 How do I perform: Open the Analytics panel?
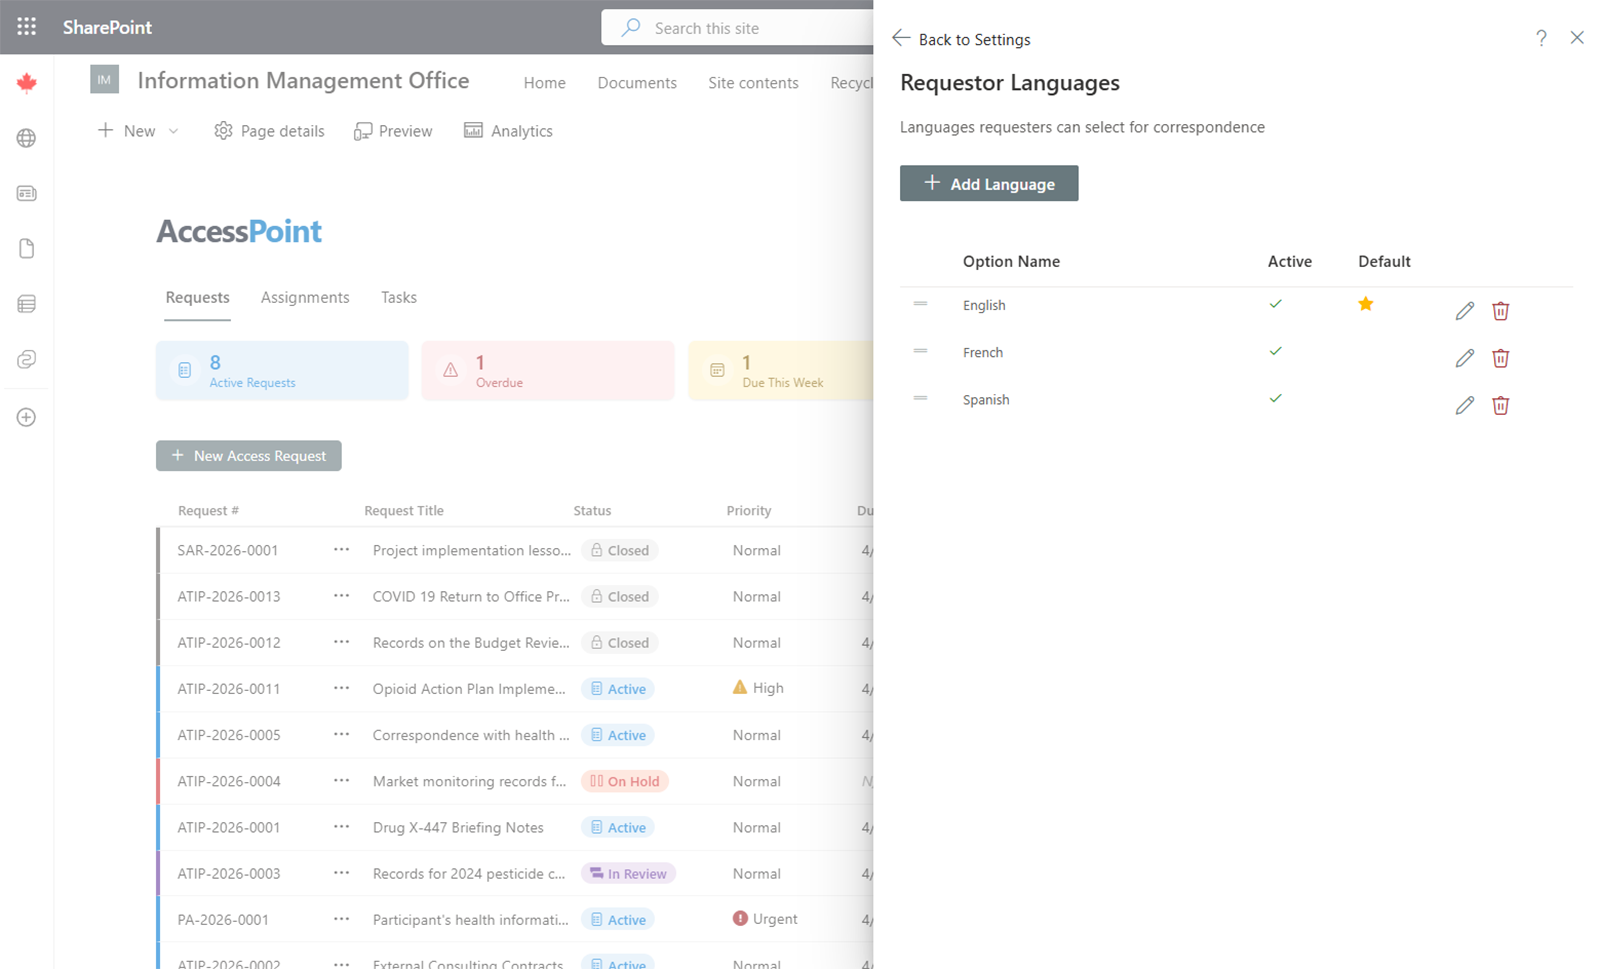(508, 130)
